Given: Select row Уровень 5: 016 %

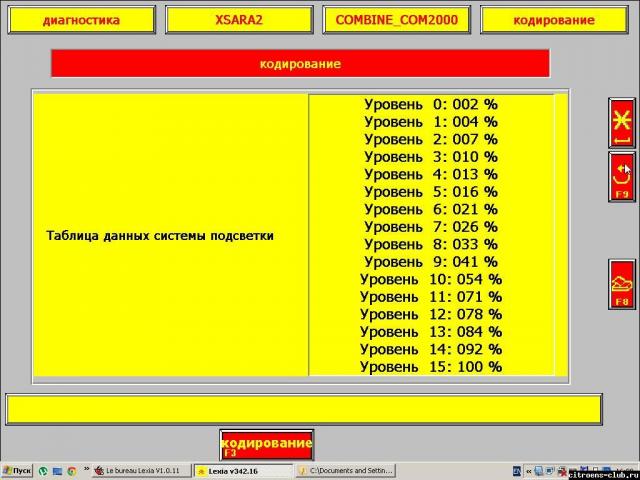Looking at the screenshot, I should (x=431, y=192).
